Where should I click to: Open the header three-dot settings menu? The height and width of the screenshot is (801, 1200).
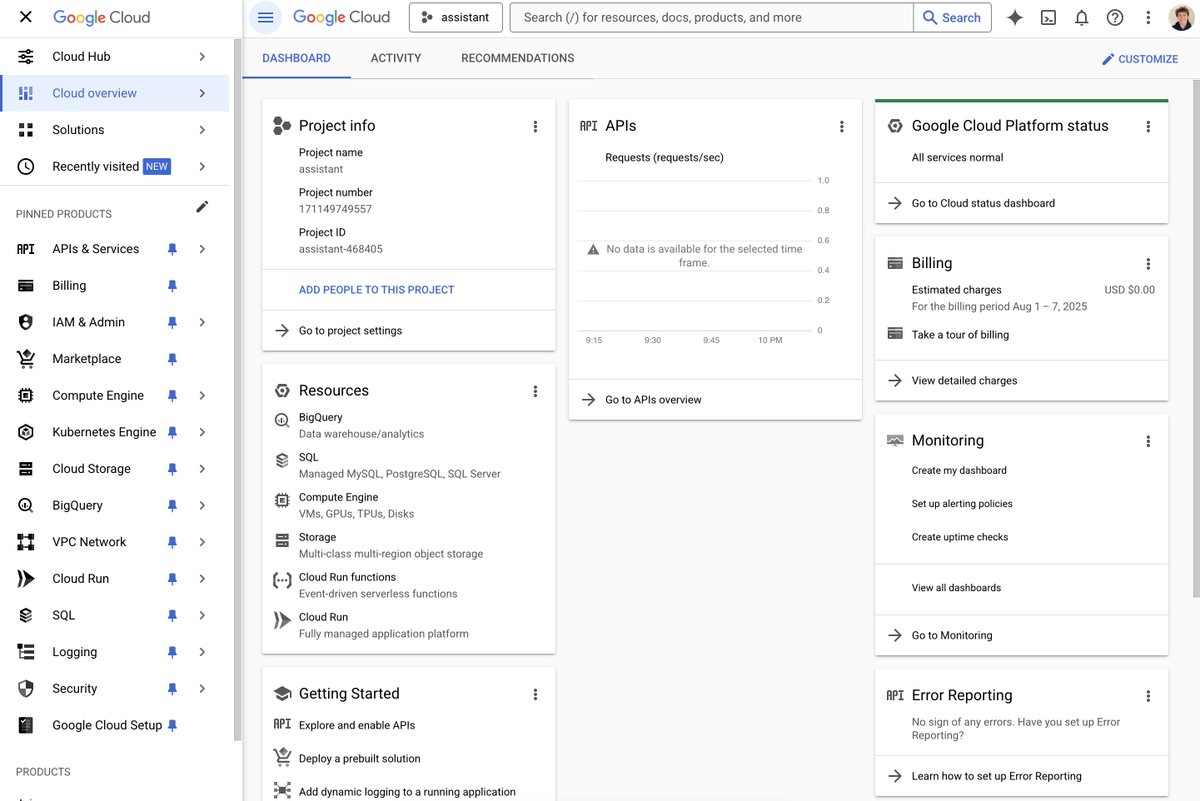point(1148,17)
